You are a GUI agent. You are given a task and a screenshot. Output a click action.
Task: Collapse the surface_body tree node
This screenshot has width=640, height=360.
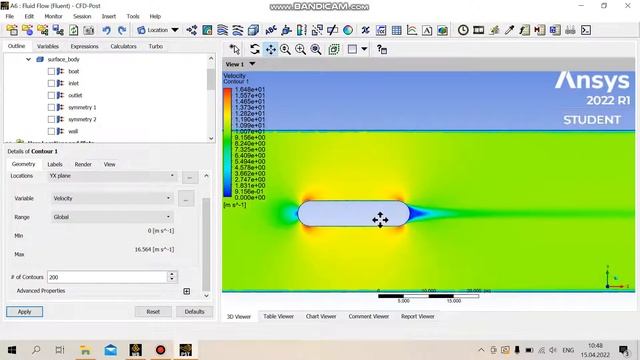click(x=28, y=59)
